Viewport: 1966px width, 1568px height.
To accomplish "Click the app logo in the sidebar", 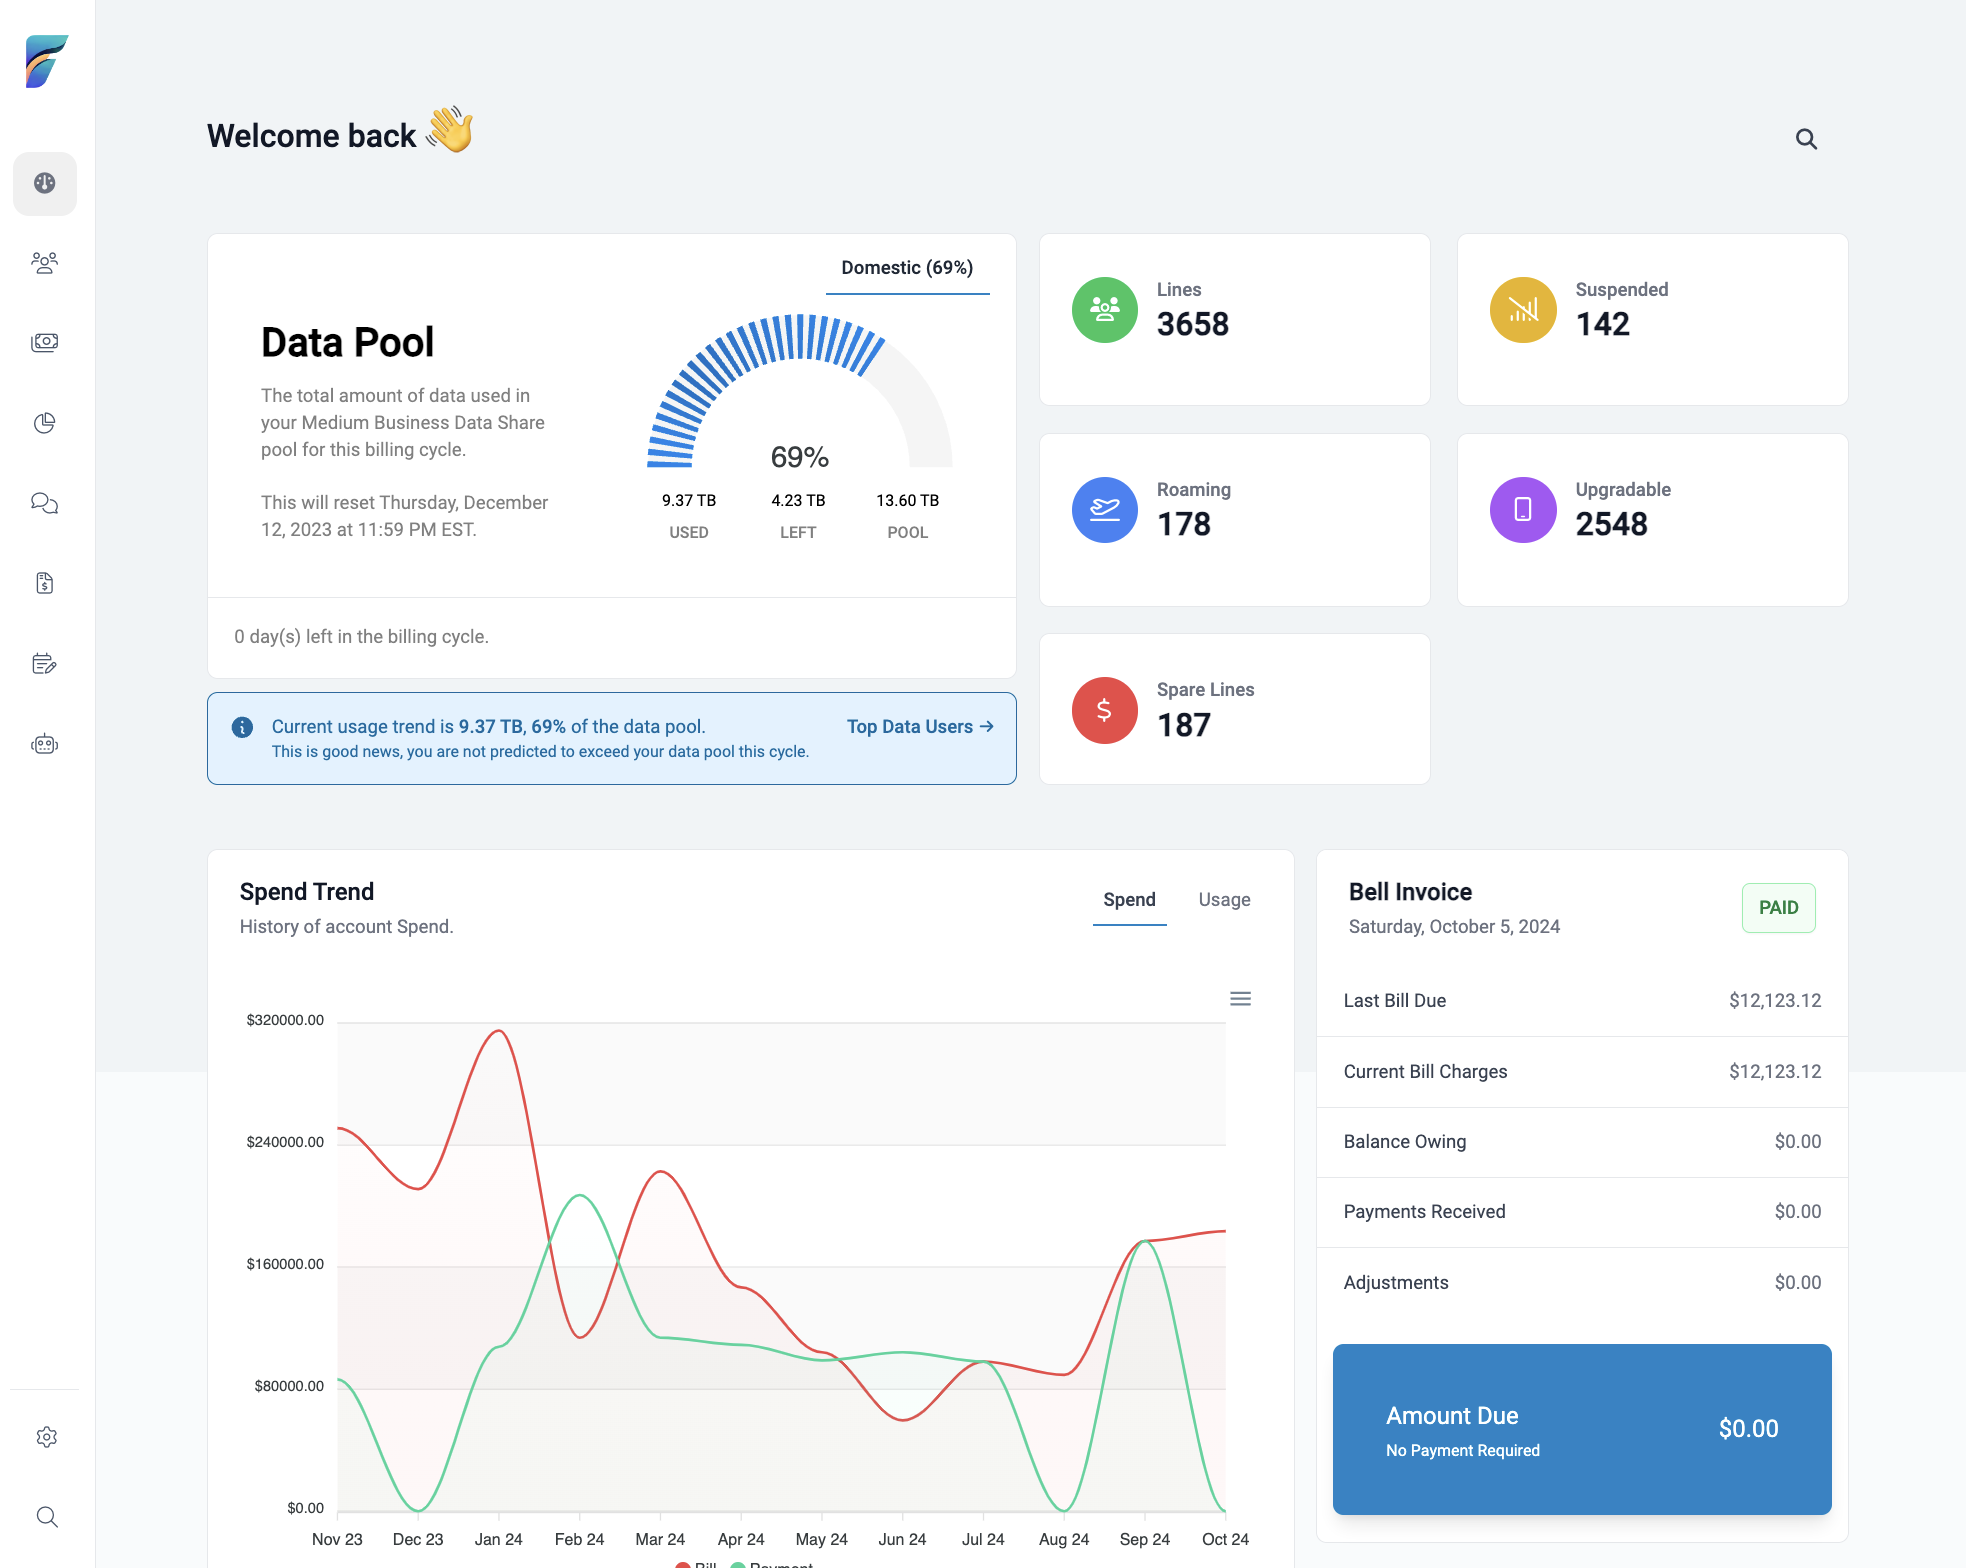I will coord(46,61).
